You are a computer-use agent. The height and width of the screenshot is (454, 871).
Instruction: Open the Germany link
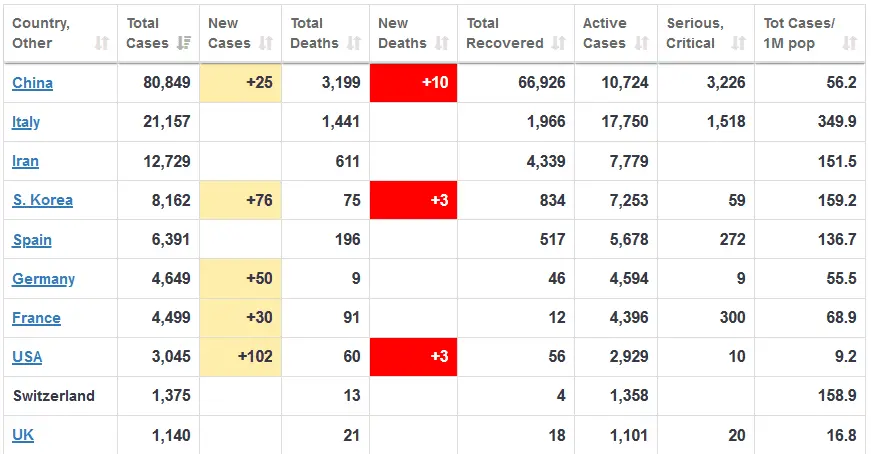[43, 279]
